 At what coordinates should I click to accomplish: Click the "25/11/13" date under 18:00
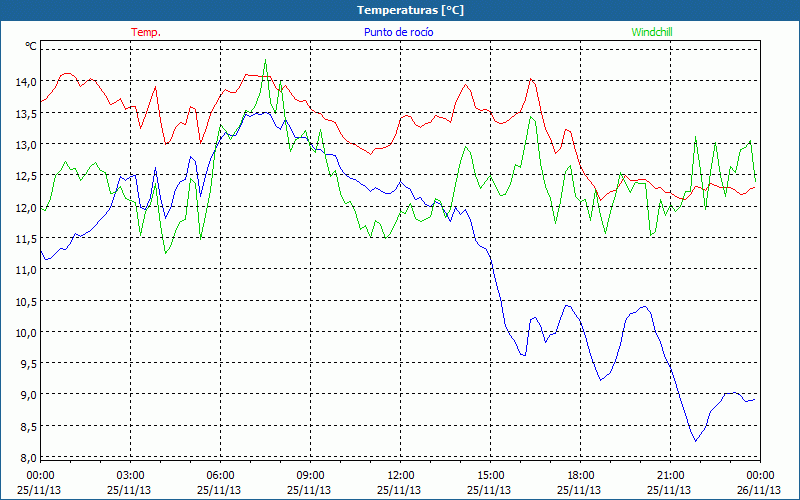[x=579, y=490]
